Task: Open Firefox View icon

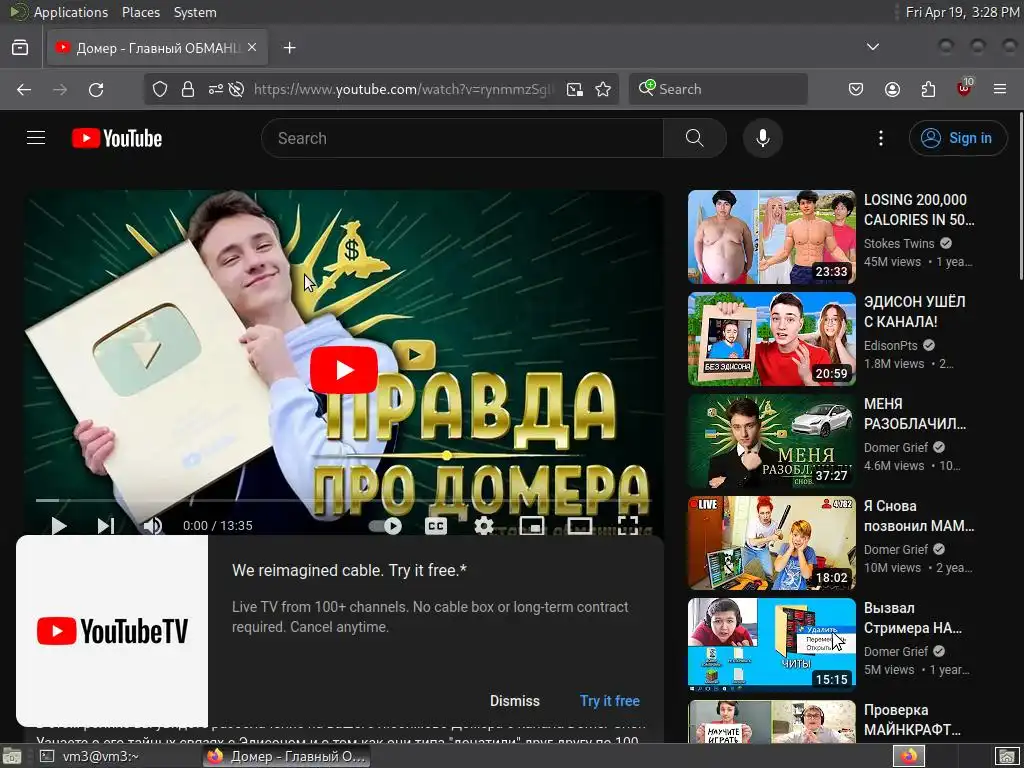Action: pyautogui.click(x=20, y=48)
